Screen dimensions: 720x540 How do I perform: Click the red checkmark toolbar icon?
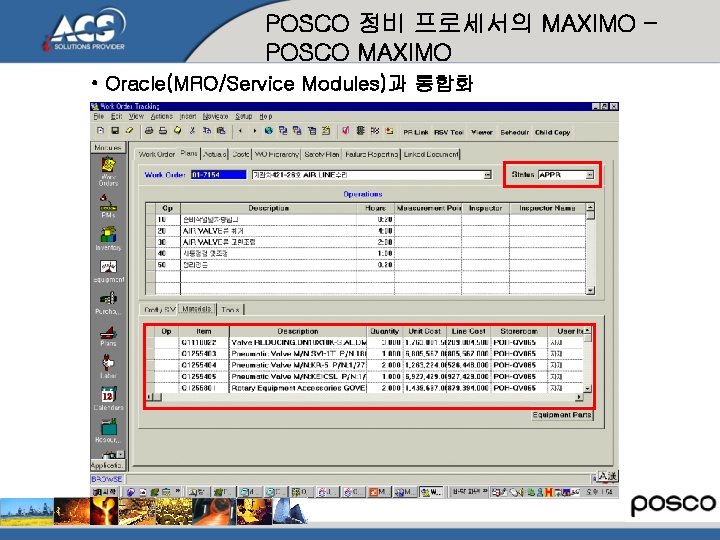coord(345,131)
